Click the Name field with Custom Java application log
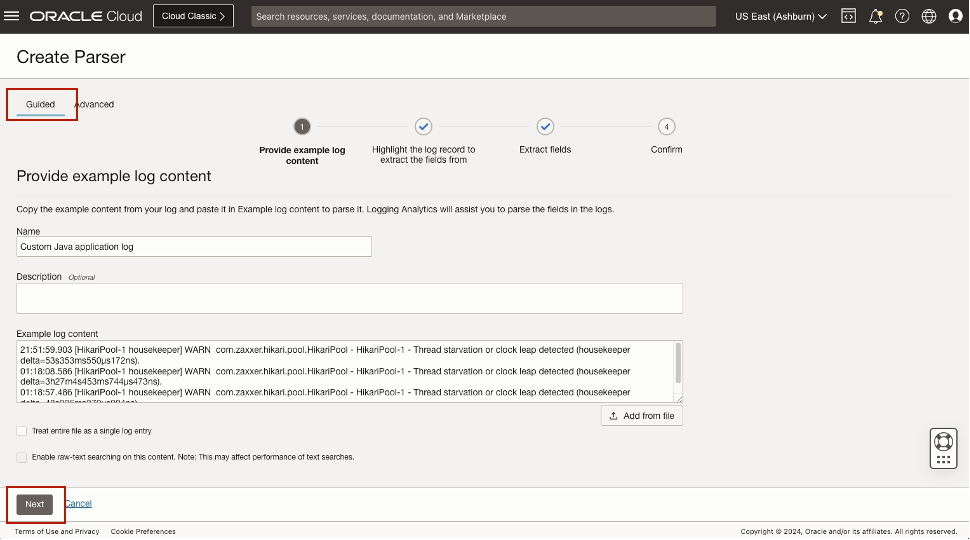This screenshot has width=970, height=540. pos(194,247)
